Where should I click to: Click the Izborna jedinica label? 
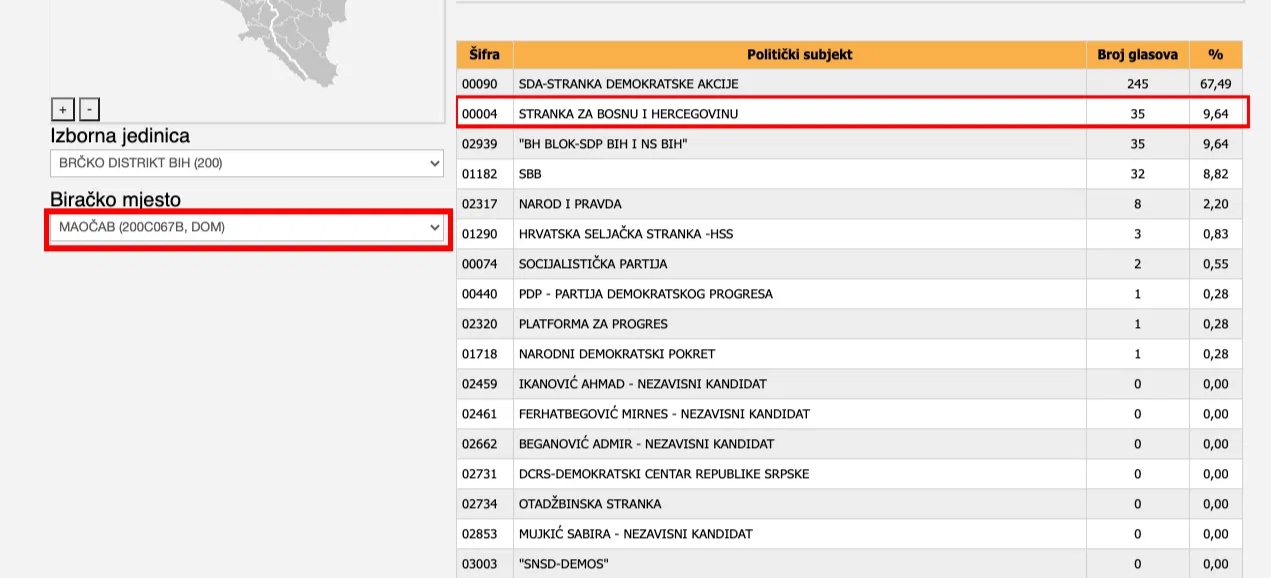coord(120,136)
